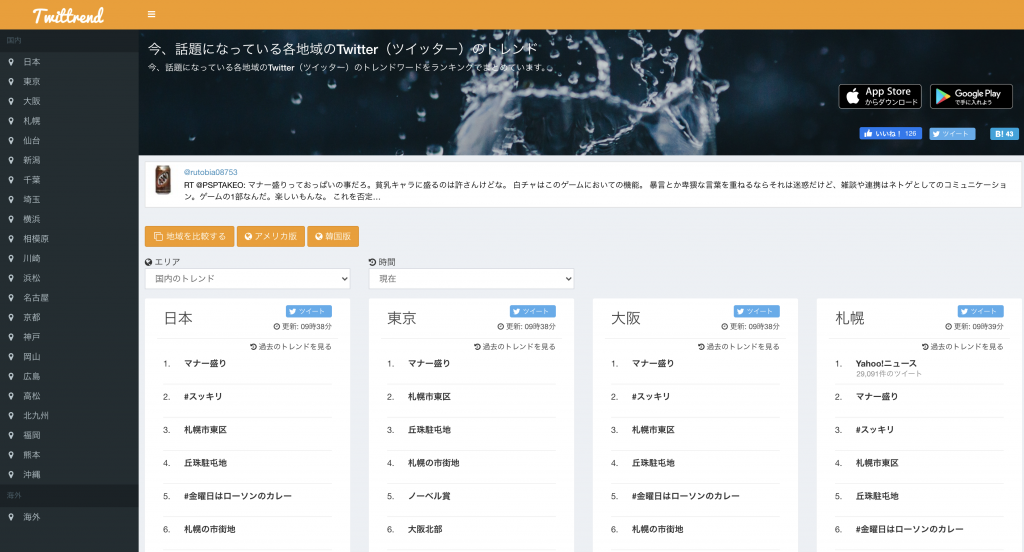The image size is (1024, 552).
Task: Click the tweet avatar thumbnail
Action: (163, 180)
